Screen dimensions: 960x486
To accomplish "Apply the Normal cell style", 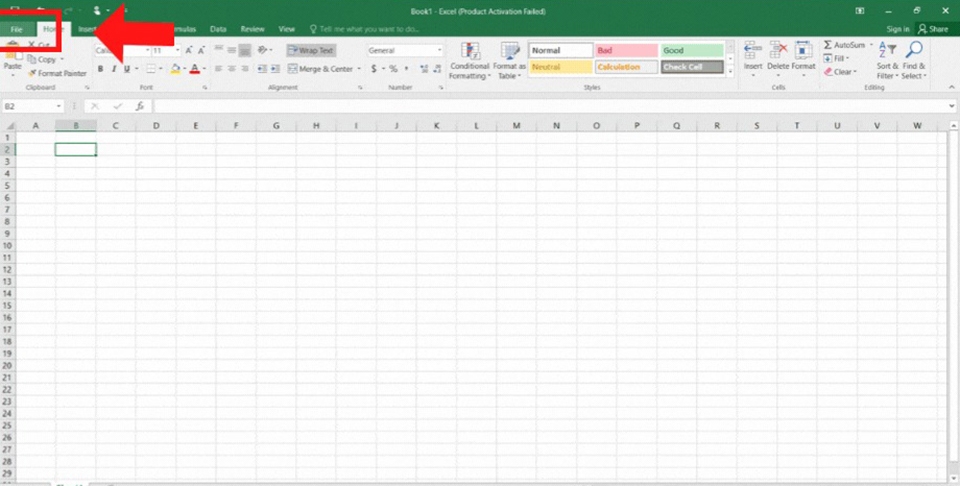I will pyautogui.click(x=561, y=50).
